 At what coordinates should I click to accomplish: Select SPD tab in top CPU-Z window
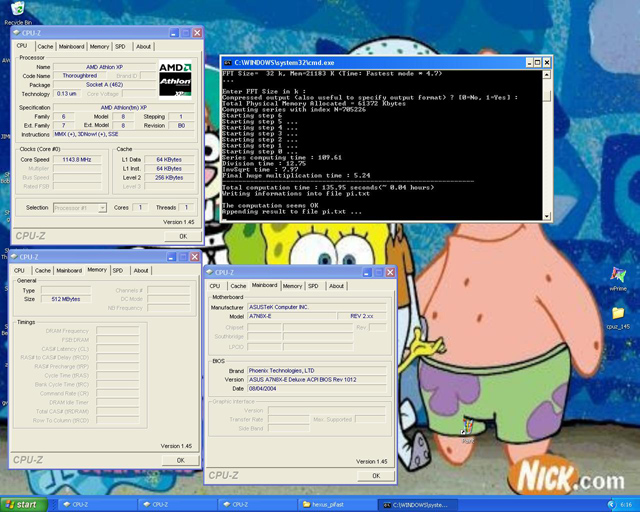pyautogui.click(x=120, y=47)
